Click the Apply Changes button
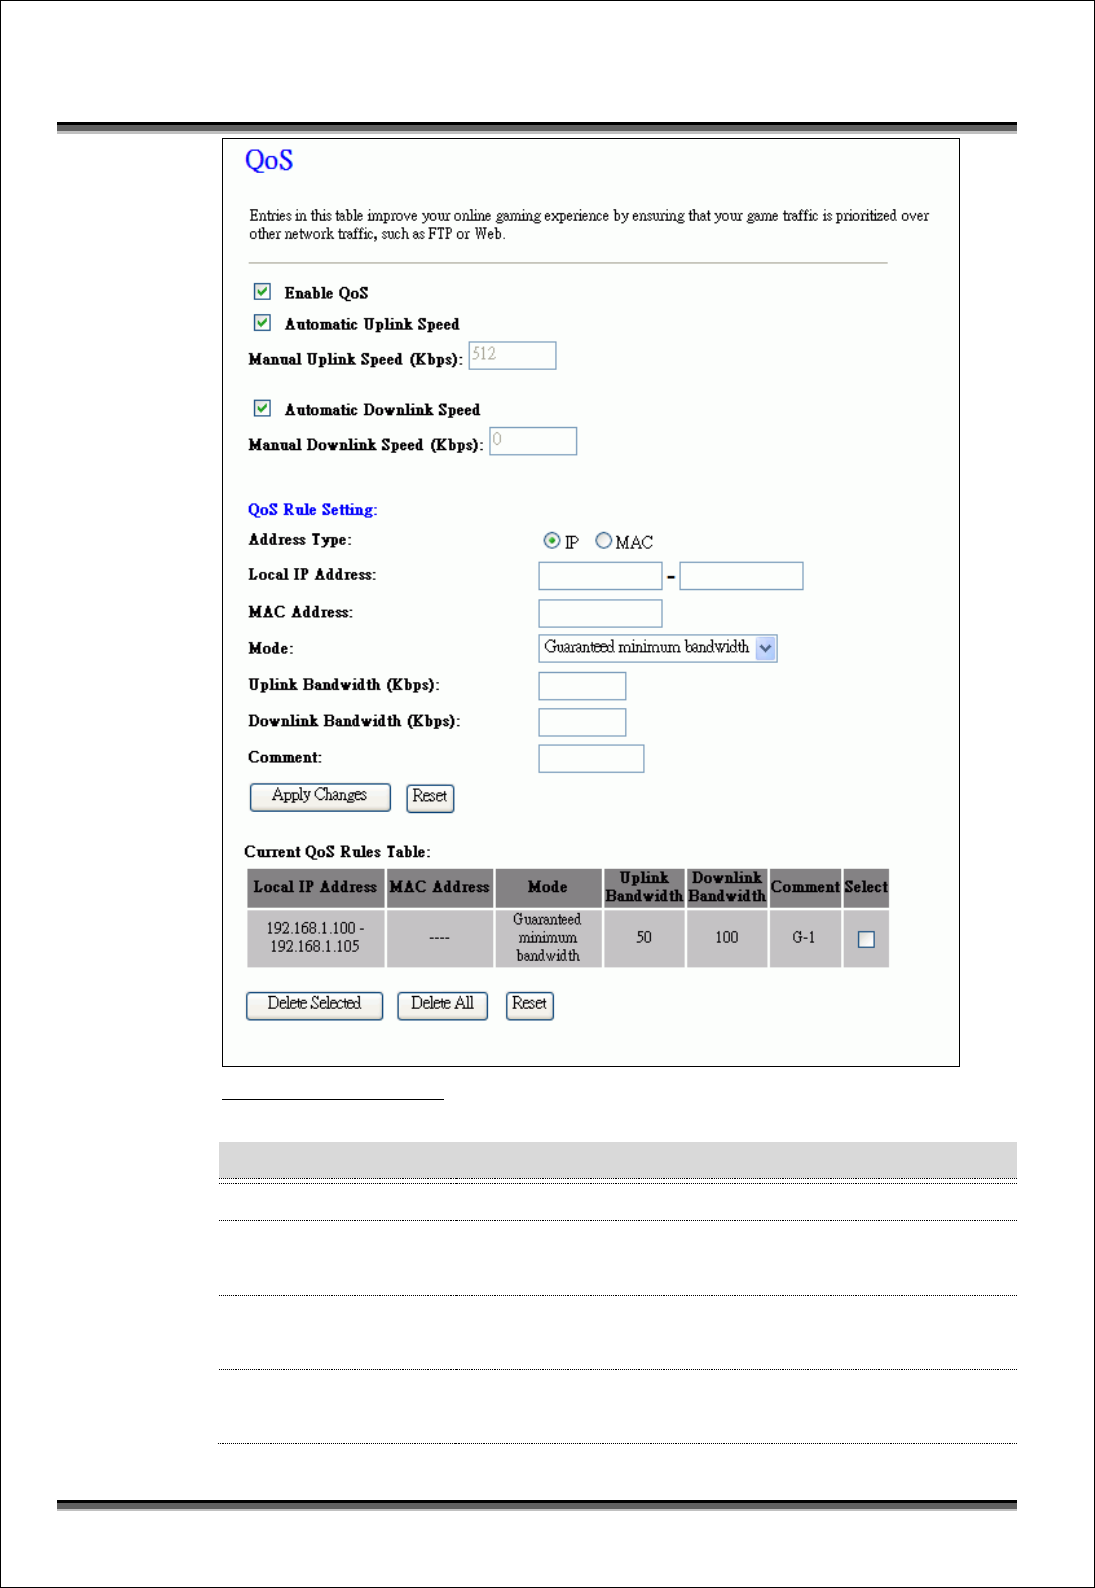This screenshot has width=1095, height=1588. coord(320,797)
